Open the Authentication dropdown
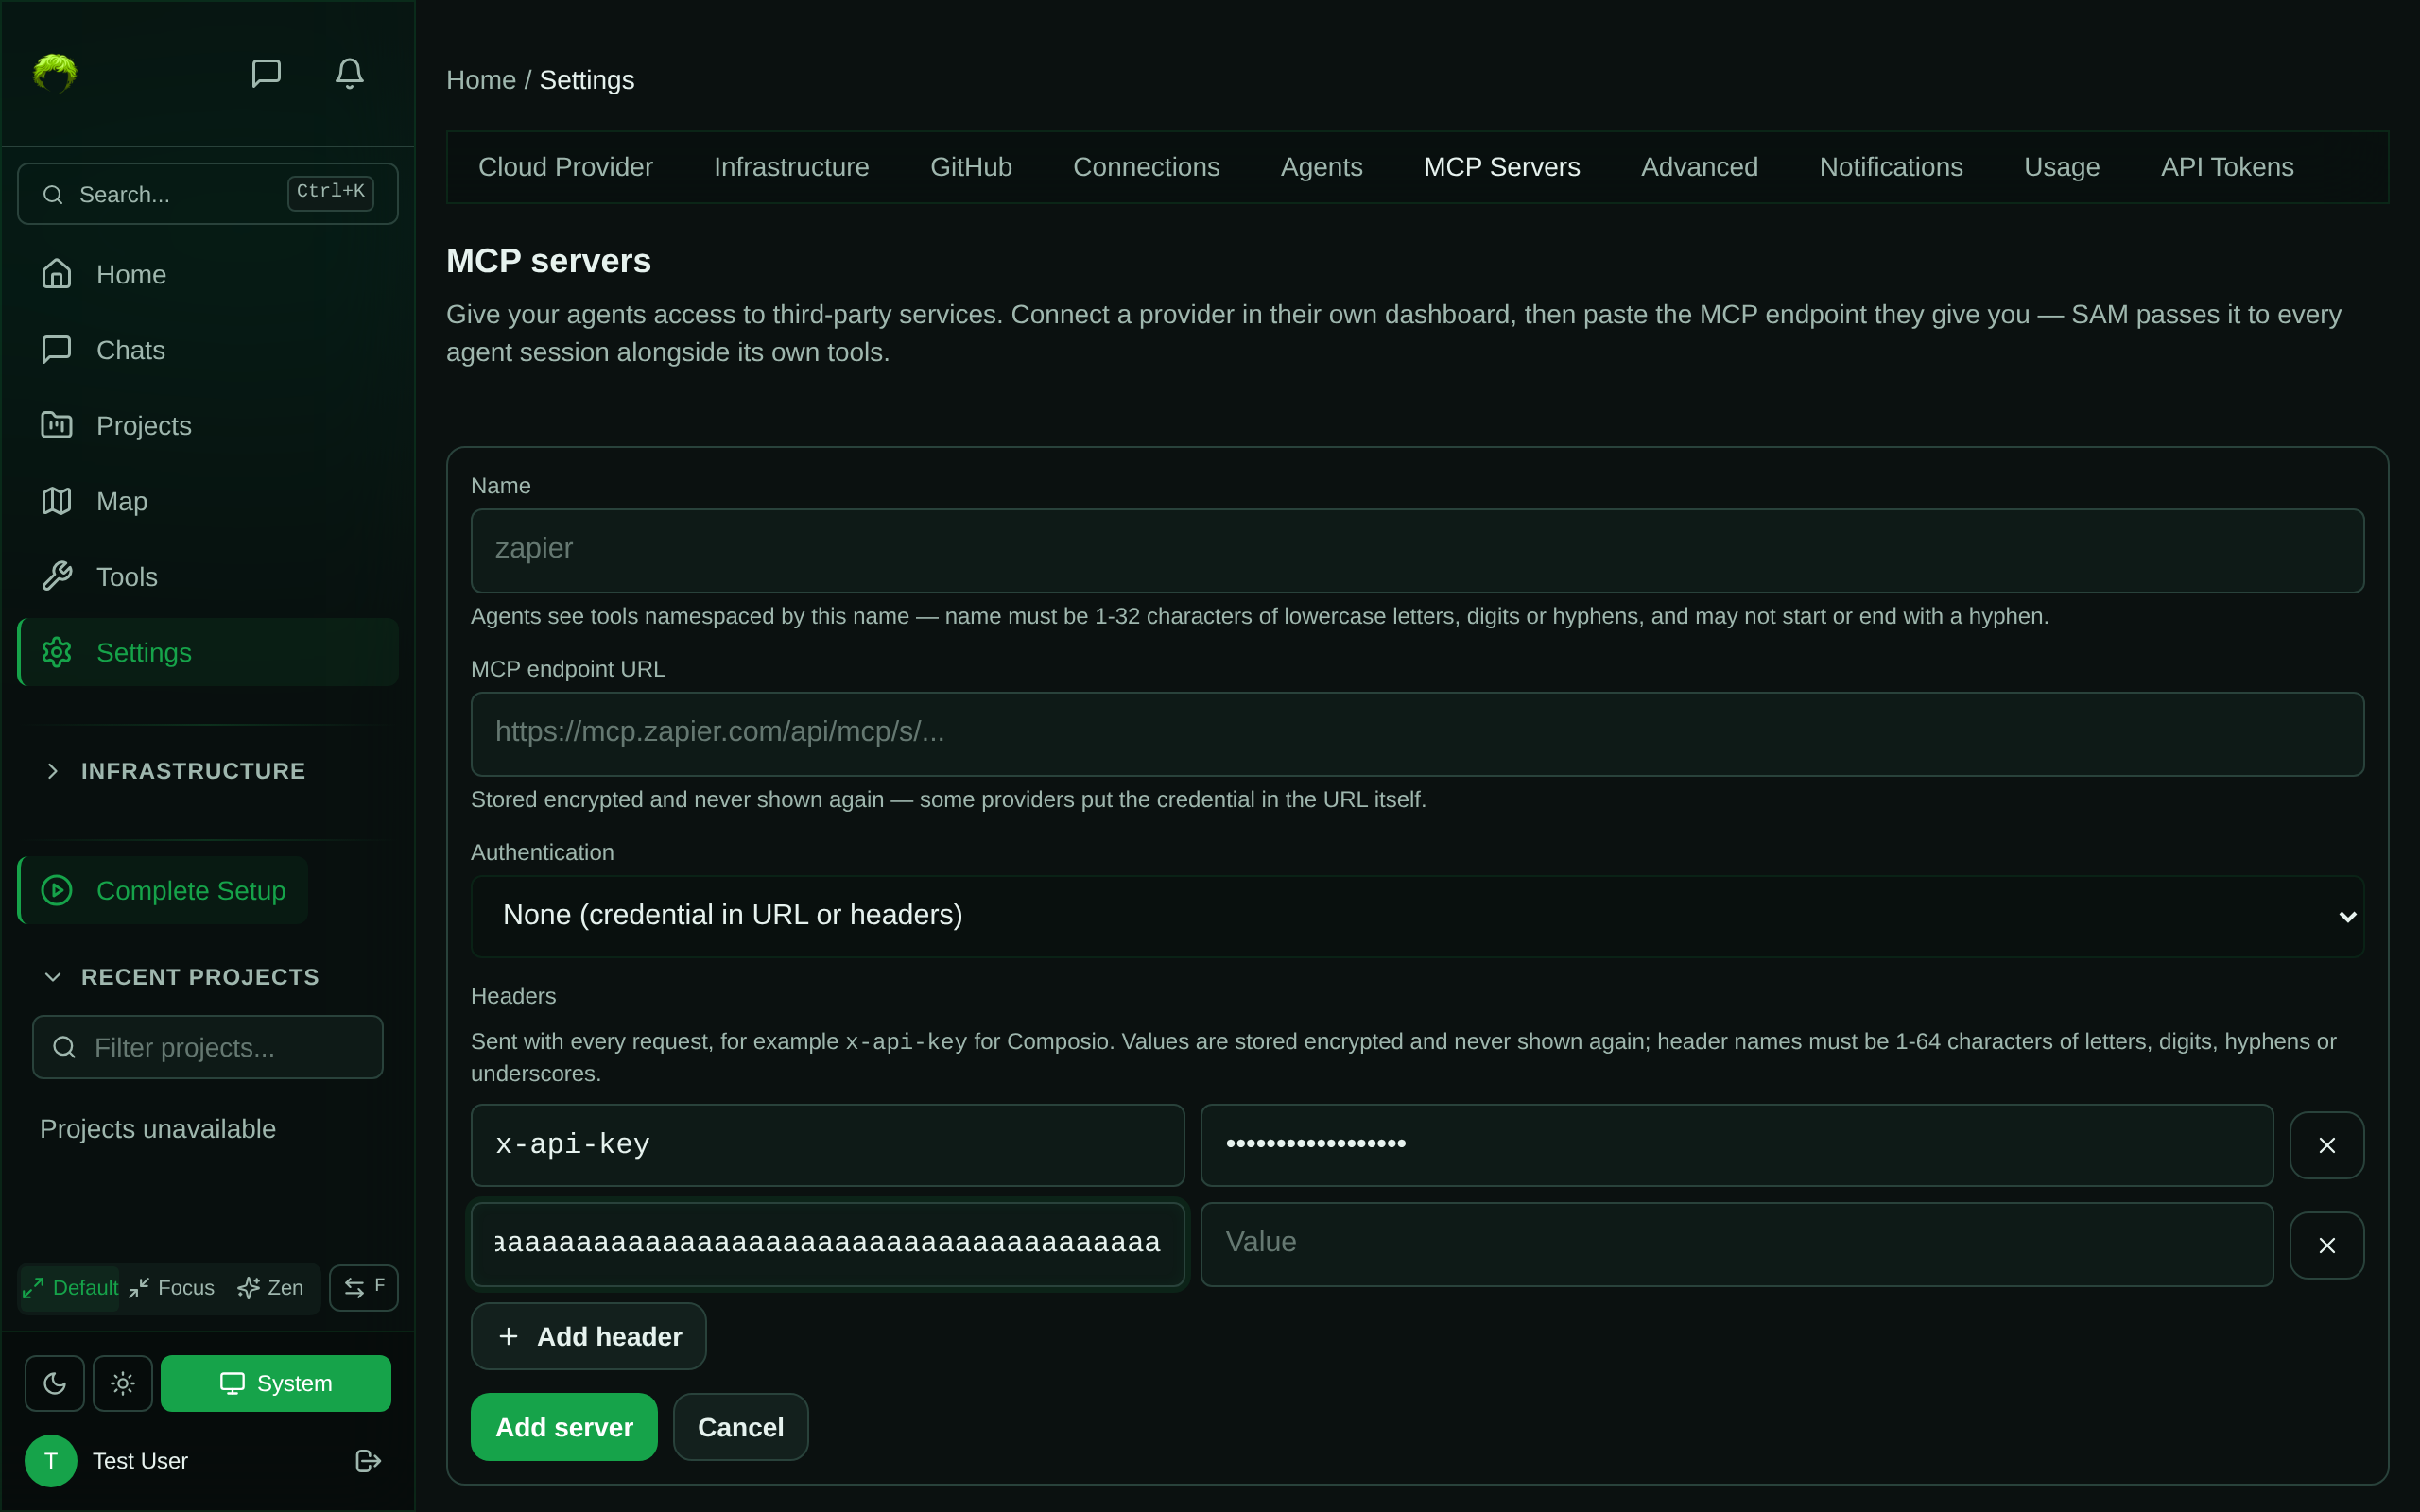The width and height of the screenshot is (2420, 1512). pos(1417,915)
